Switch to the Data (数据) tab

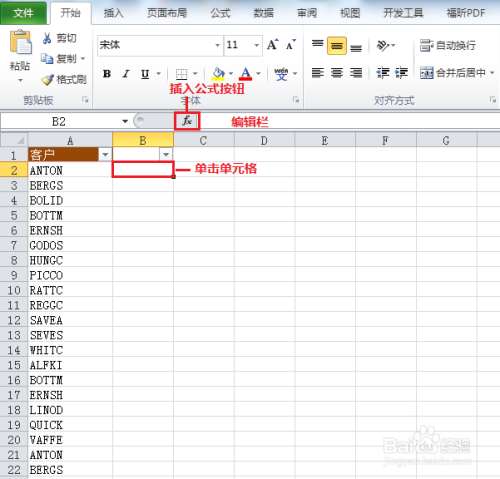pos(264,13)
